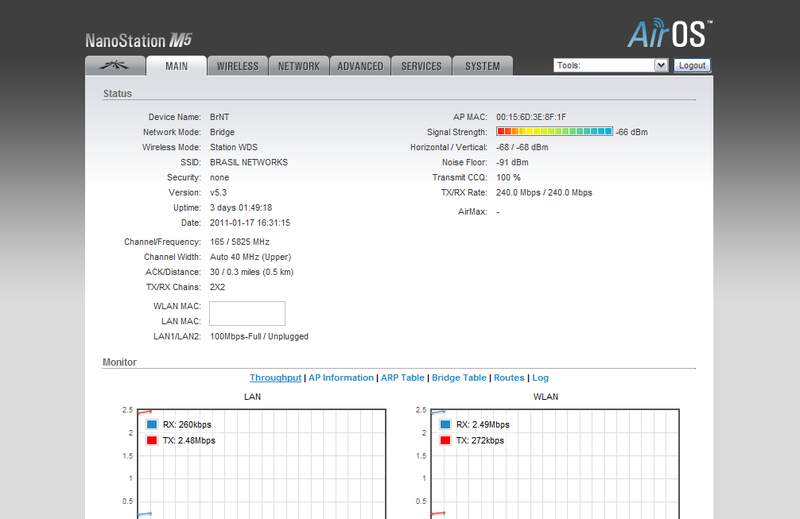This screenshot has height=519, width=800.
Task: Select the SYSTEM tab
Action: pyautogui.click(x=483, y=66)
